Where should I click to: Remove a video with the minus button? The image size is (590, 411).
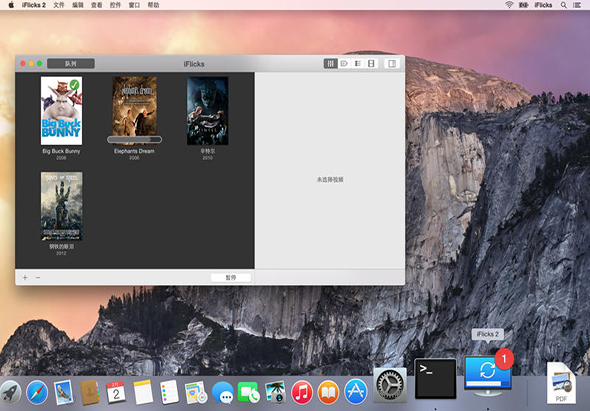pyautogui.click(x=38, y=277)
